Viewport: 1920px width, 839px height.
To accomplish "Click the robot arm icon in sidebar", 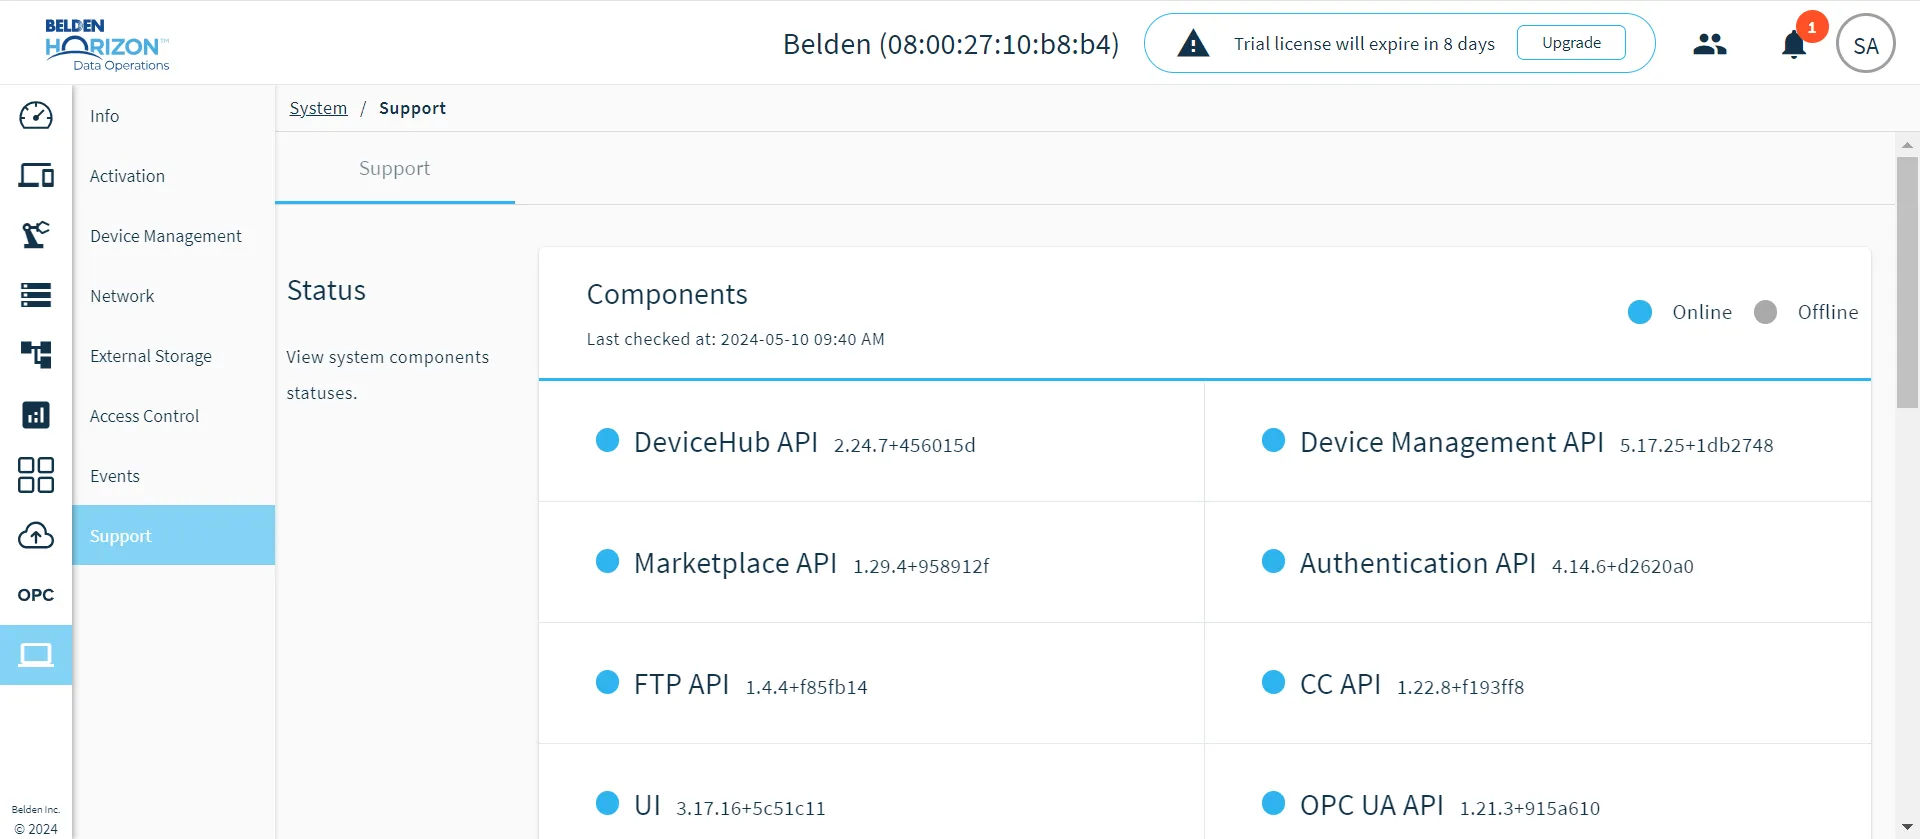I will (36, 235).
